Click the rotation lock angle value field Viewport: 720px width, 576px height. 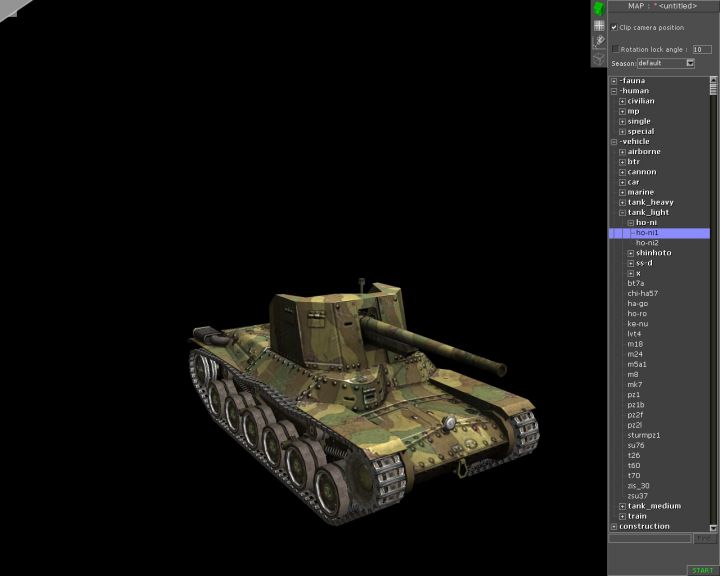(702, 49)
